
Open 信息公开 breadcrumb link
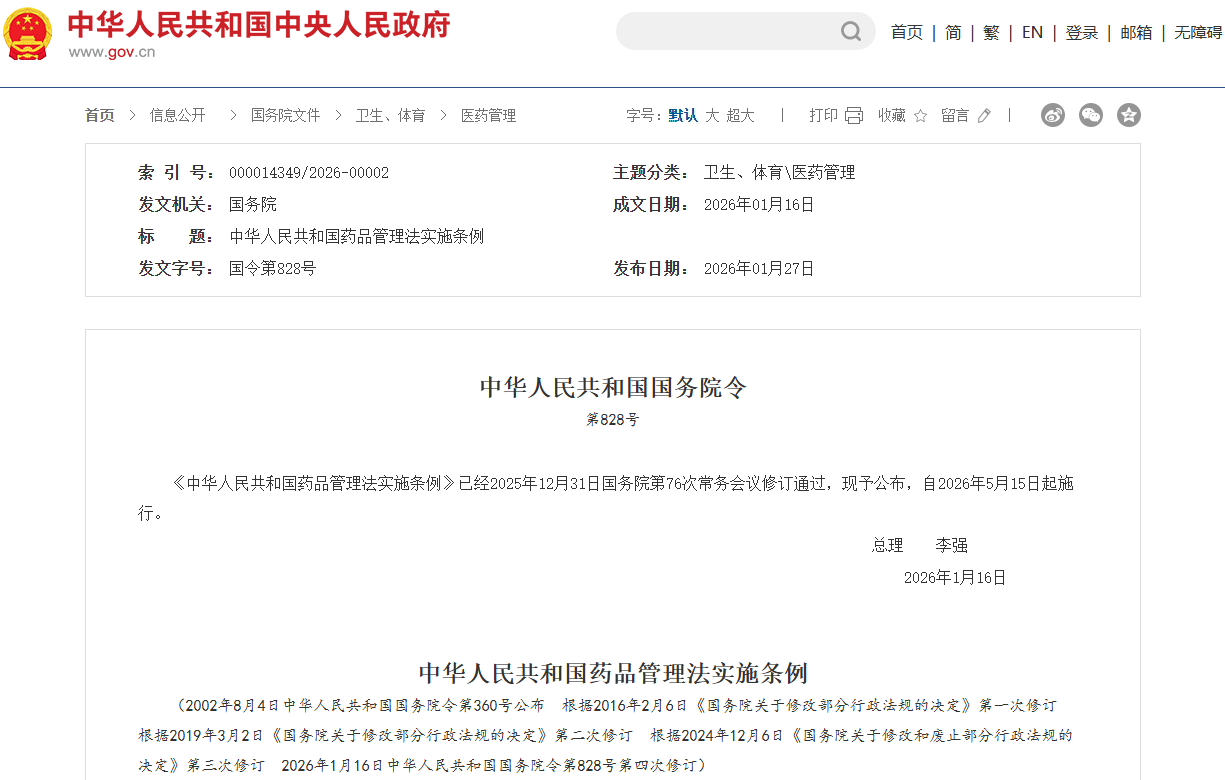coord(178,116)
